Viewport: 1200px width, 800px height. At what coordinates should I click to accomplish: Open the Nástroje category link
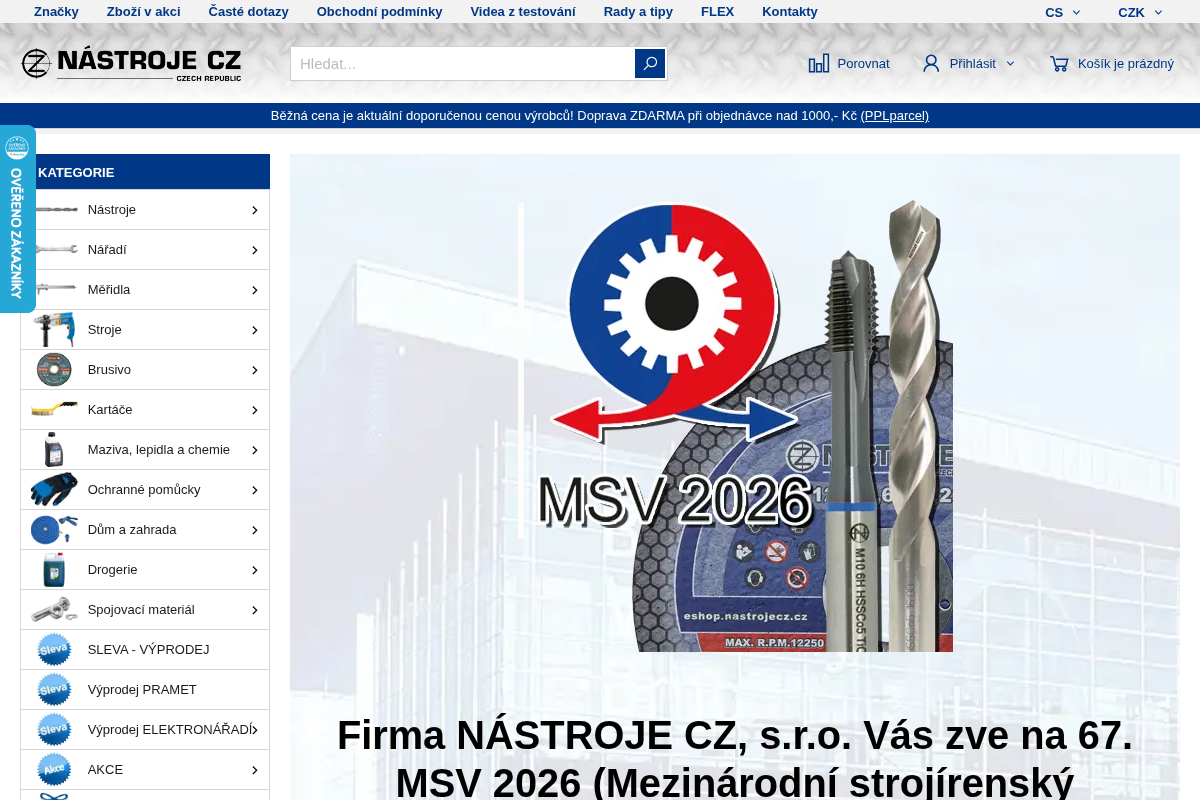click(x=112, y=210)
